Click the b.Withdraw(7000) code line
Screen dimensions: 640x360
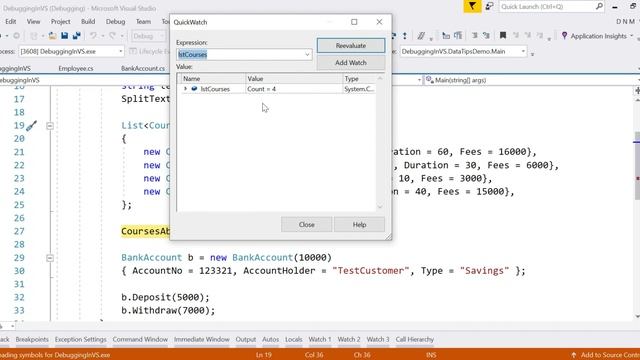(168, 310)
